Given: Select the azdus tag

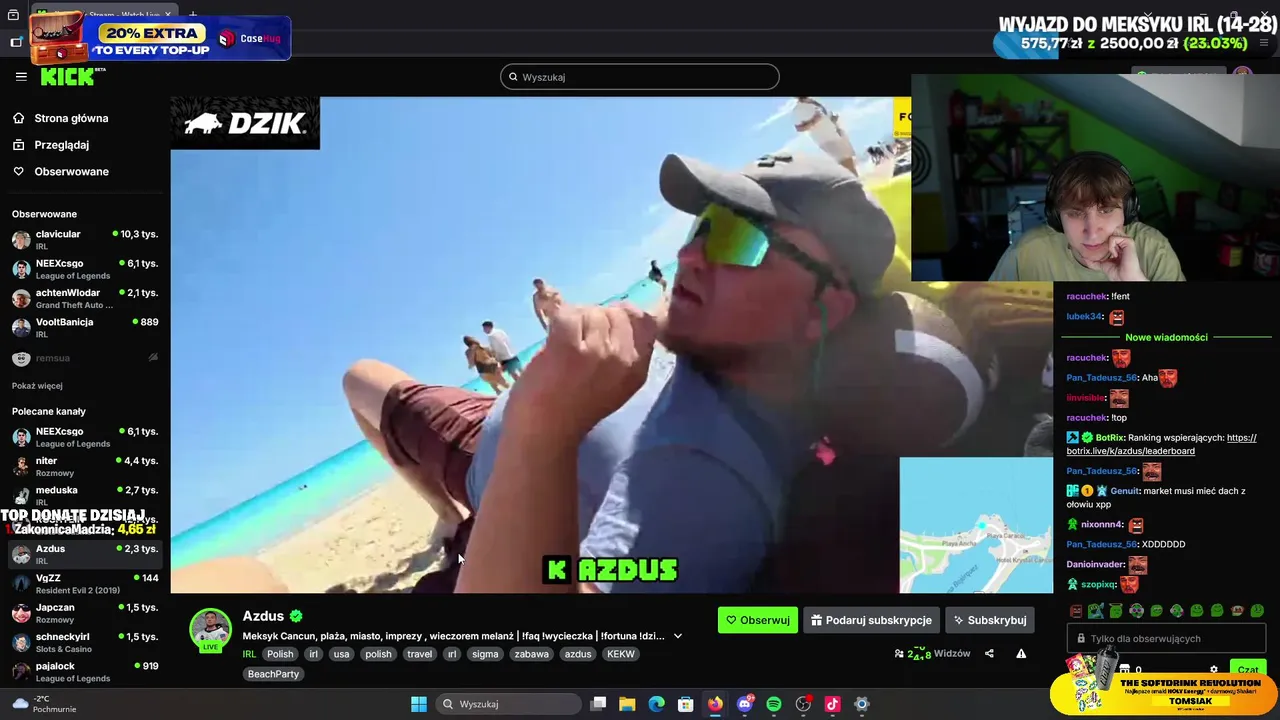Looking at the screenshot, I should click(578, 654).
